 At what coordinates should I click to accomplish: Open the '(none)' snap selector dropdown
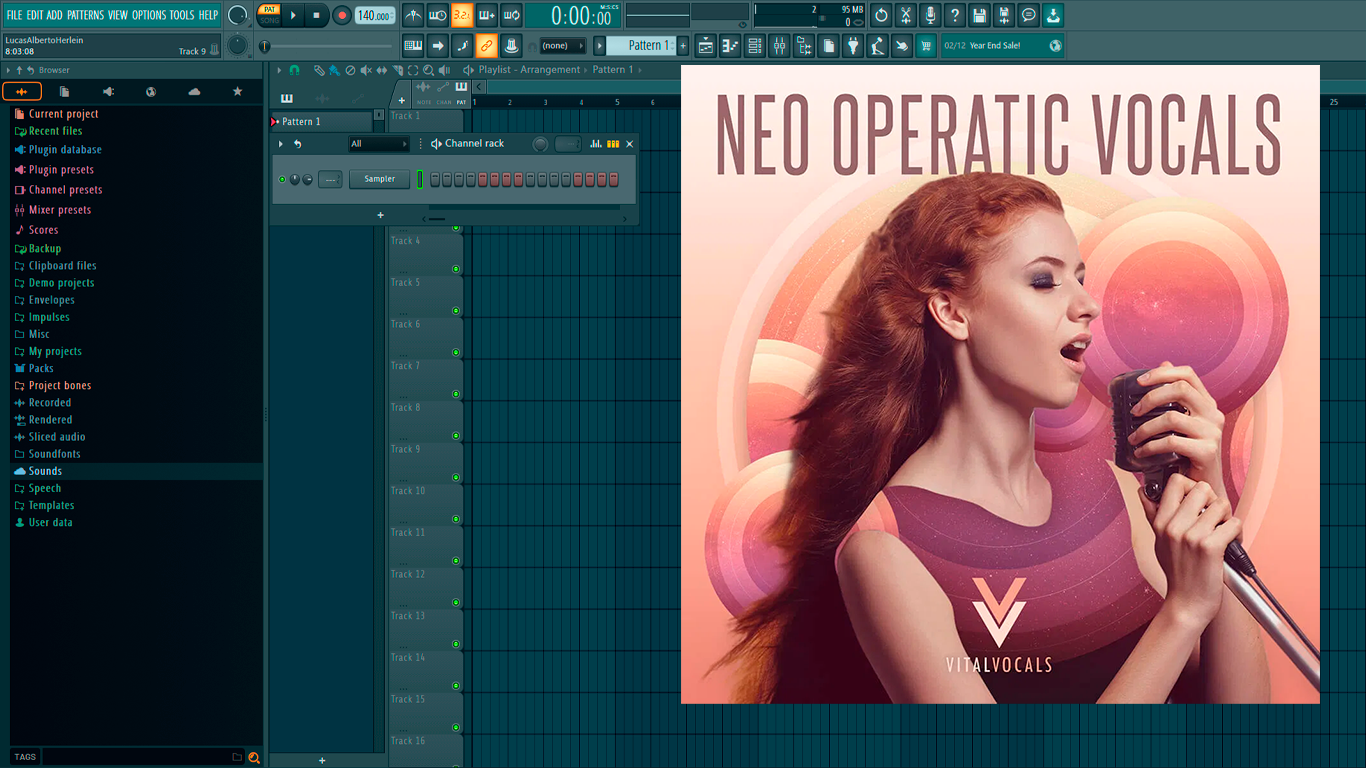[562, 45]
